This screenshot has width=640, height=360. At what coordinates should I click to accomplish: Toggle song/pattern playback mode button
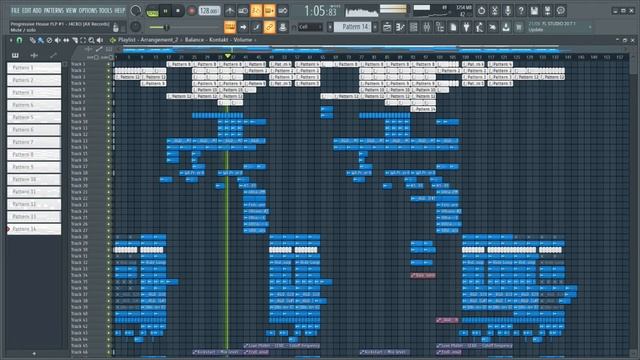coord(152,11)
